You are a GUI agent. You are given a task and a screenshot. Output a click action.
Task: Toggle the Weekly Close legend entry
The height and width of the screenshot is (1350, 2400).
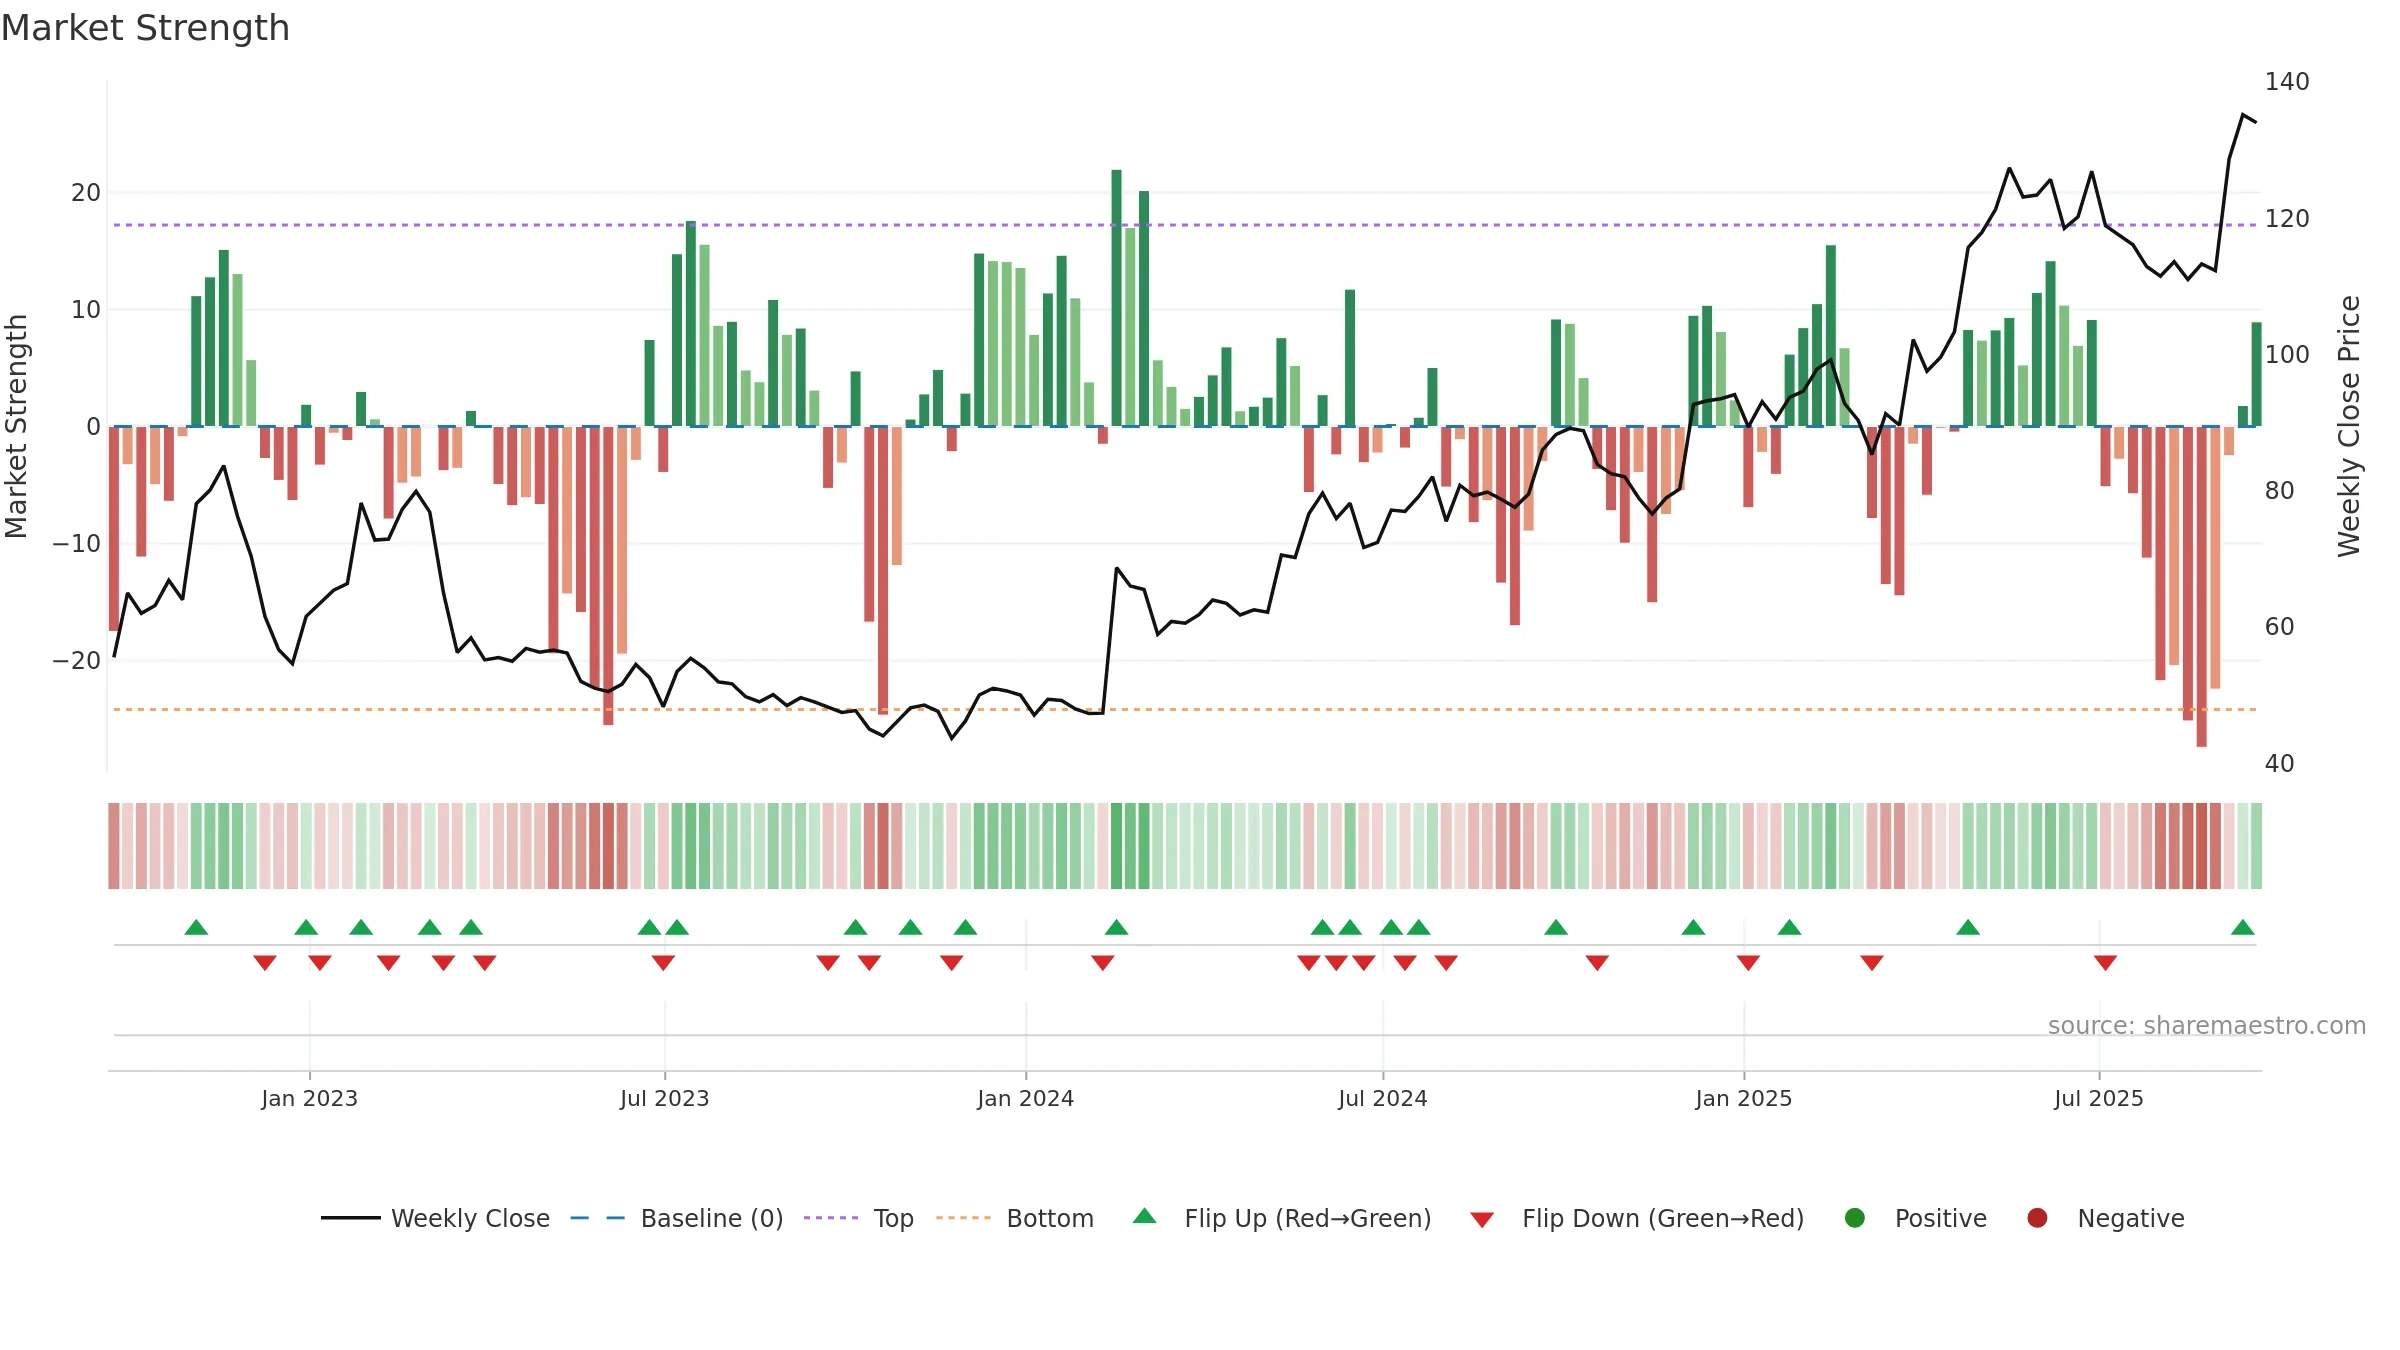(435, 1218)
